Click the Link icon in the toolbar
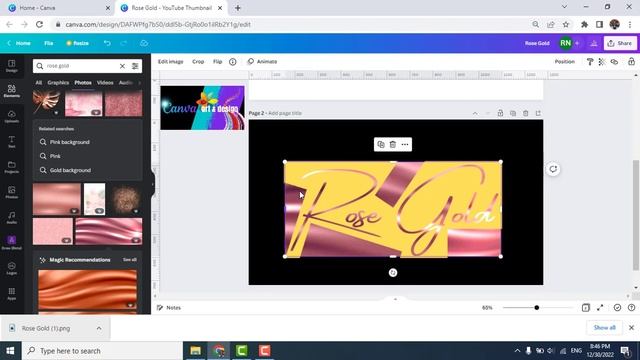 [614, 62]
